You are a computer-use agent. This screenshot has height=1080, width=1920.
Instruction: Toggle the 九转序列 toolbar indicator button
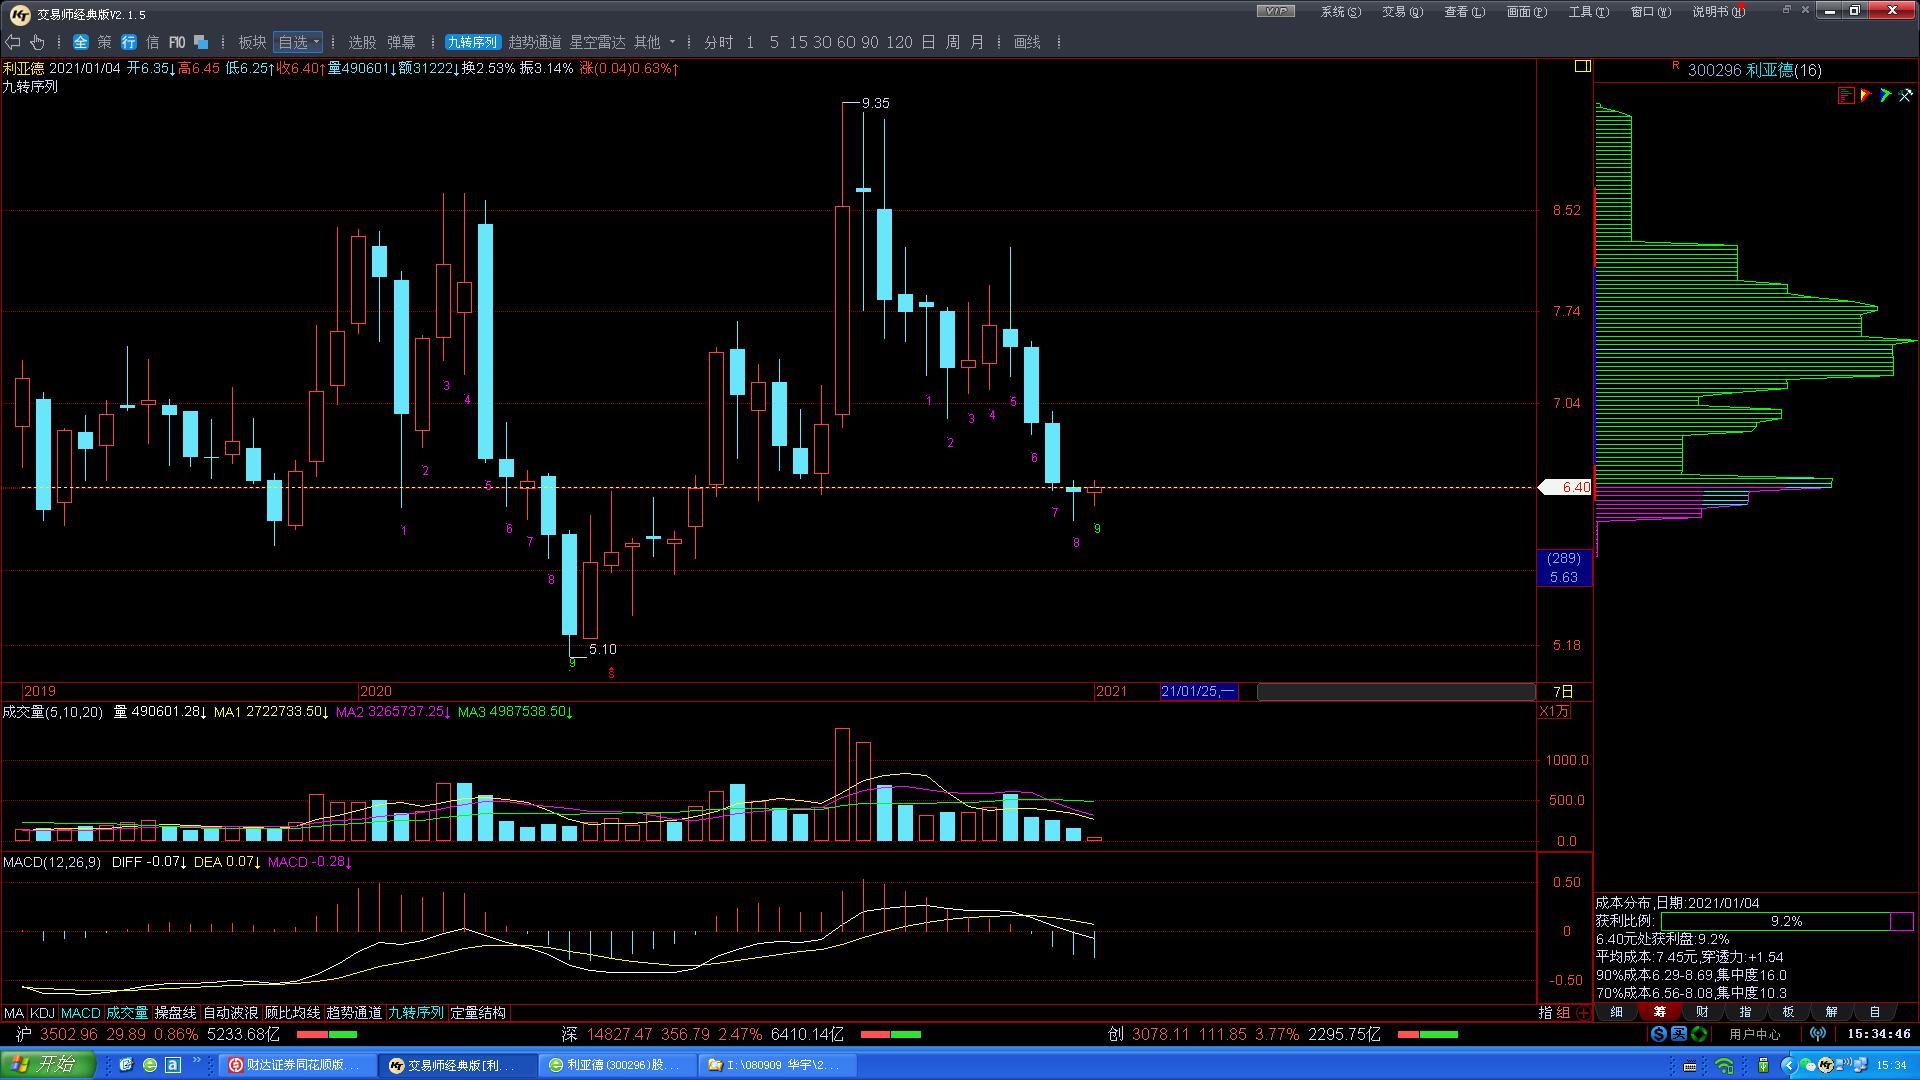point(472,42)
